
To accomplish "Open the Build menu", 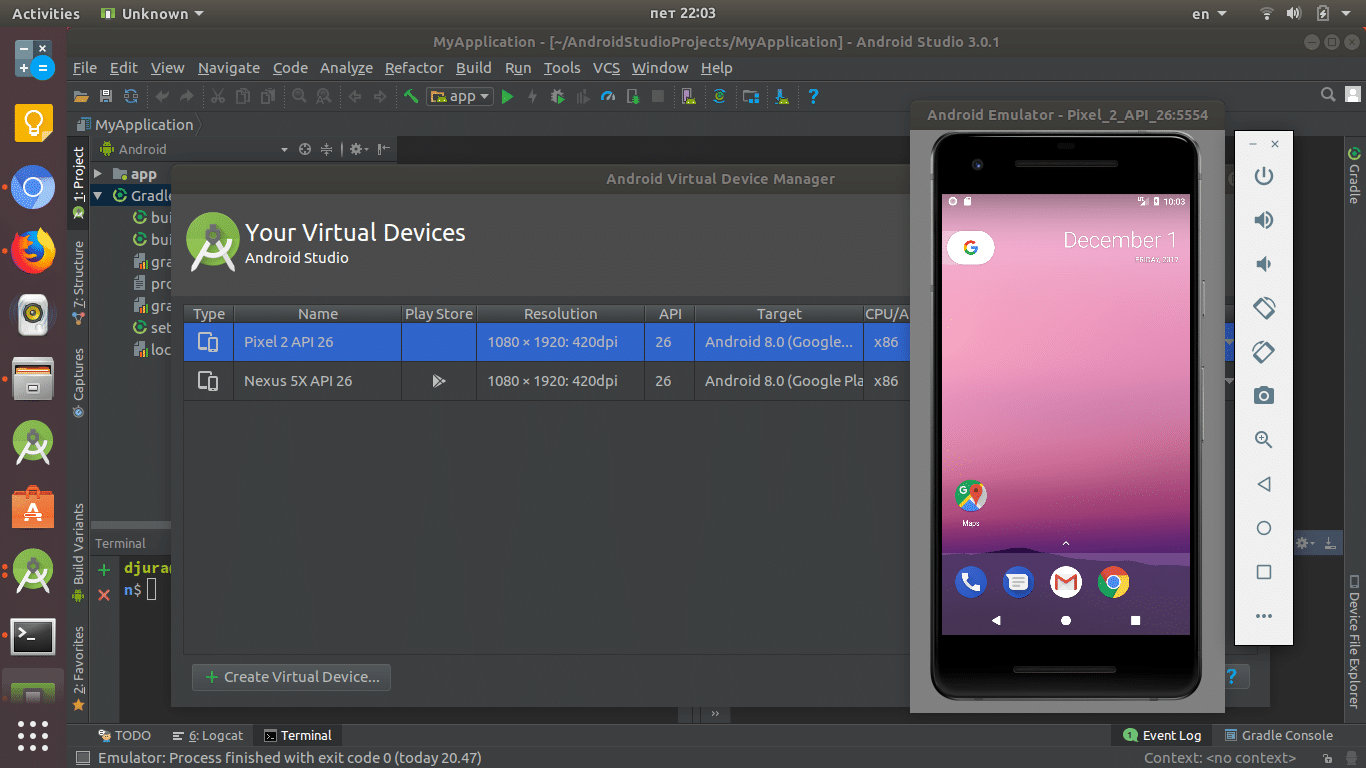I will pyautogui.click(x=473, y=67).
